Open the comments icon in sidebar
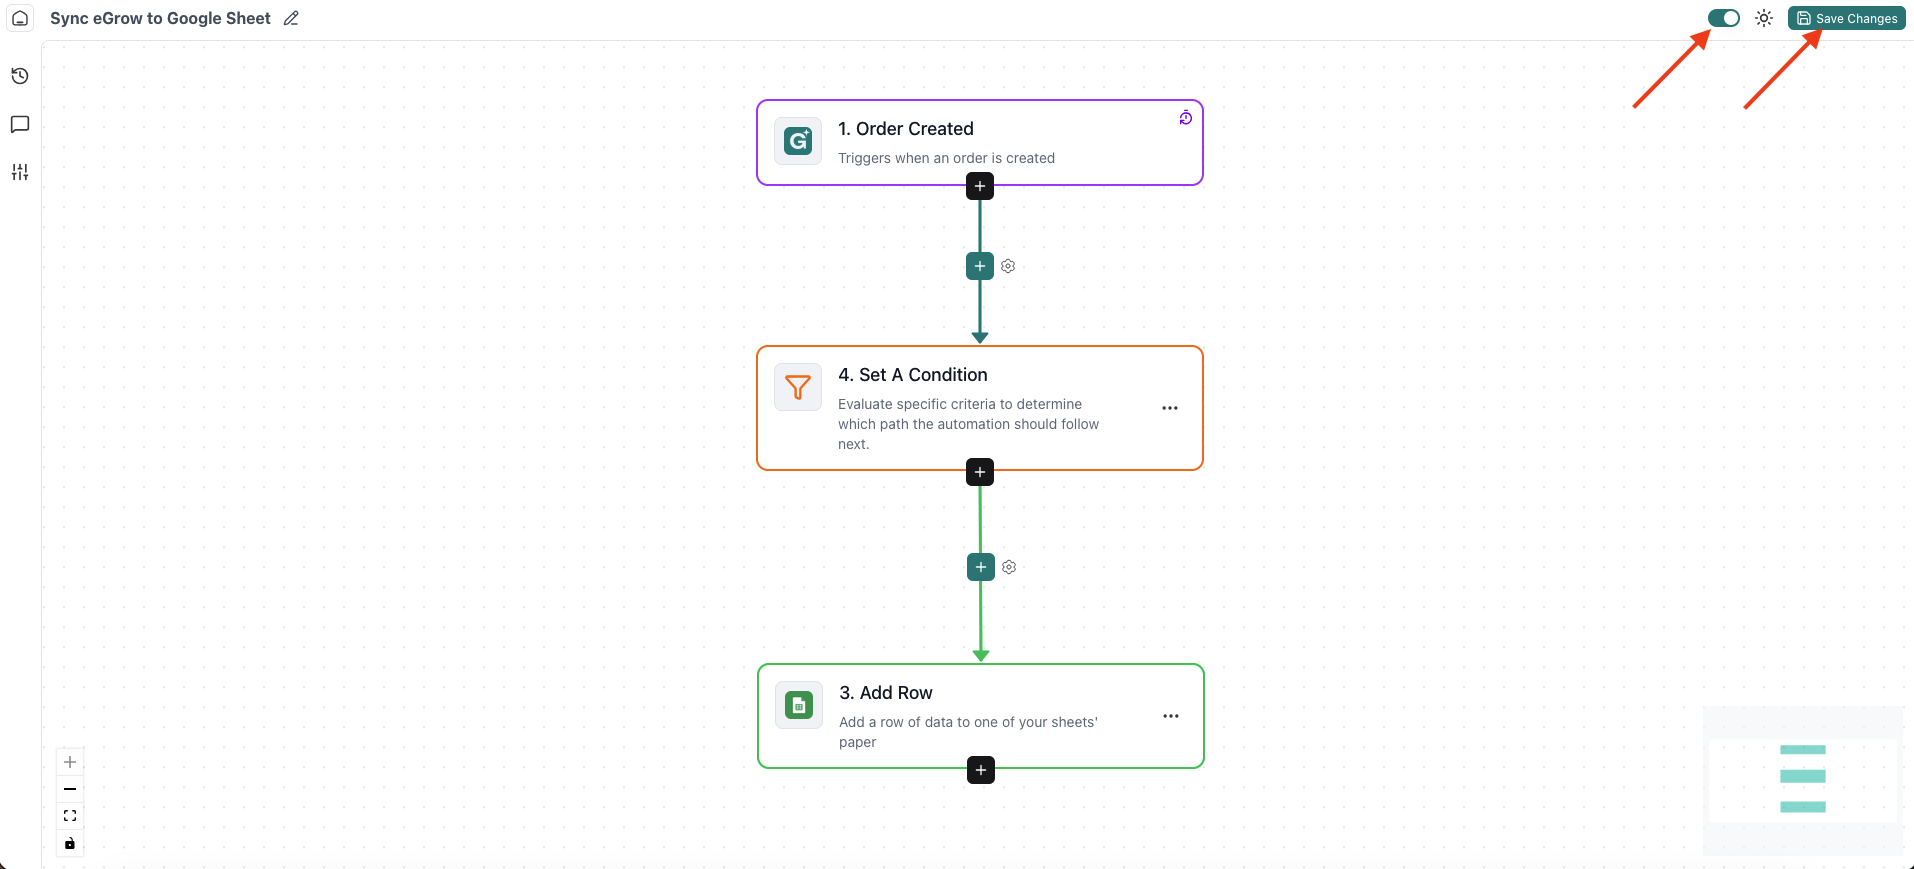This screenshot has width=1914, height=869. click(x=20, y=124)
